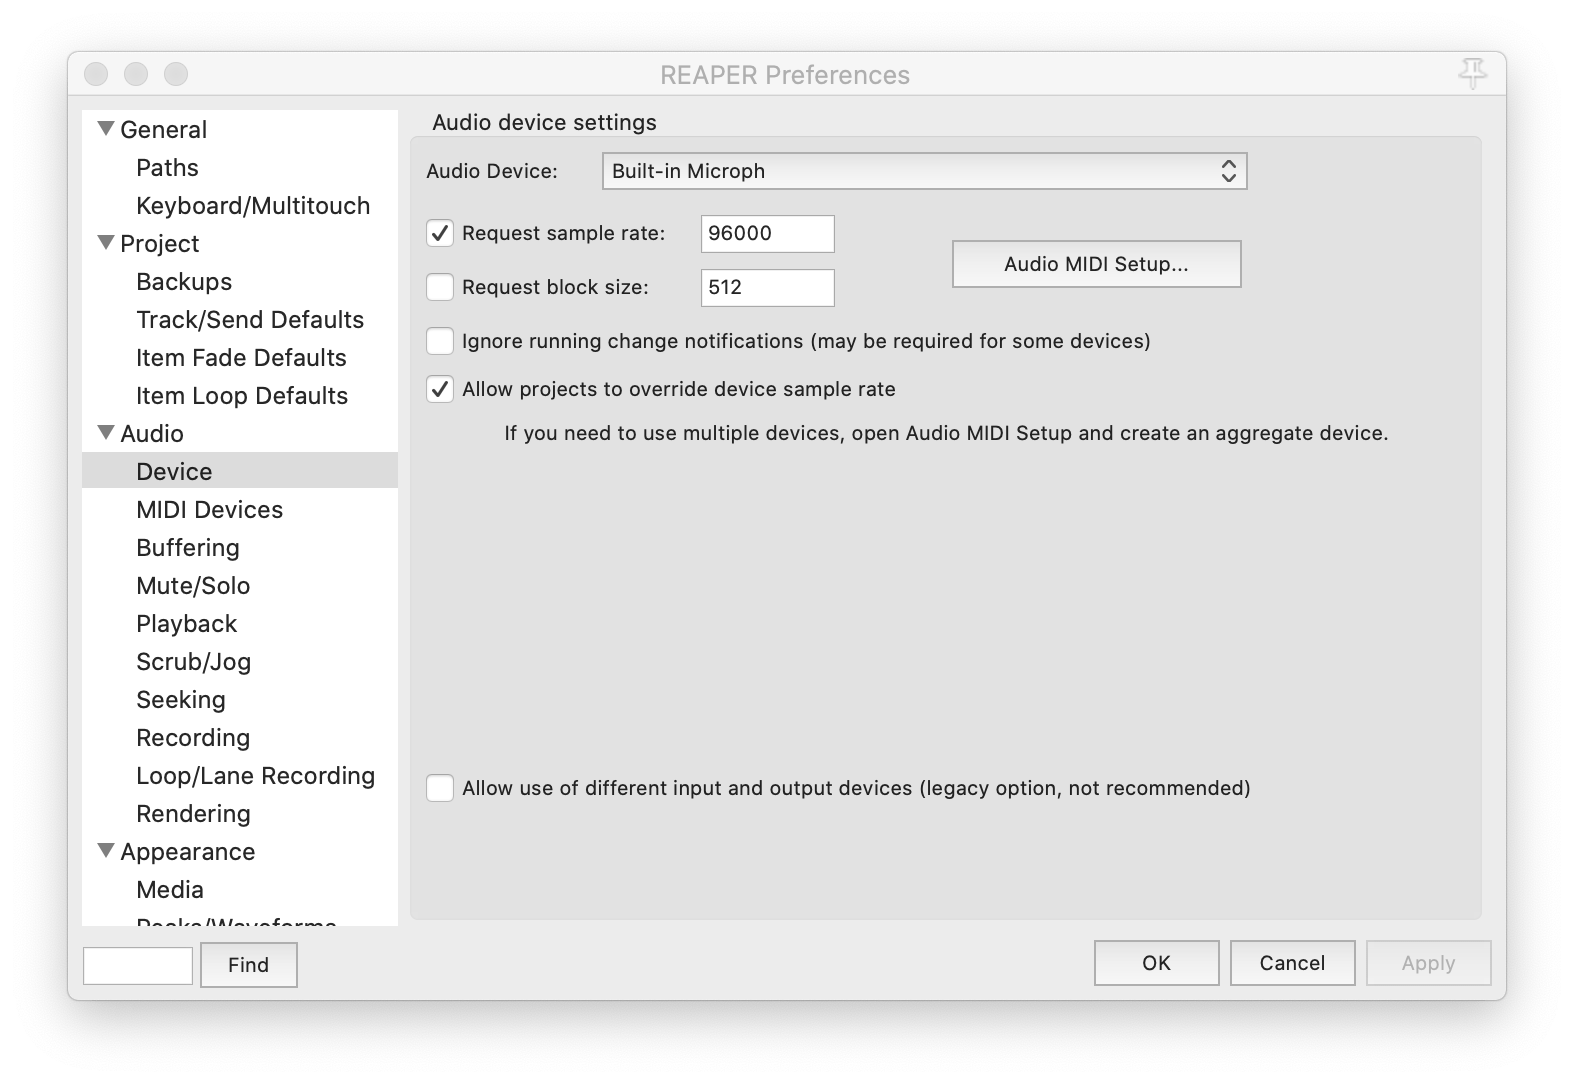Pin the Preferences window with pushpin icon

[x=1472, y=73]
